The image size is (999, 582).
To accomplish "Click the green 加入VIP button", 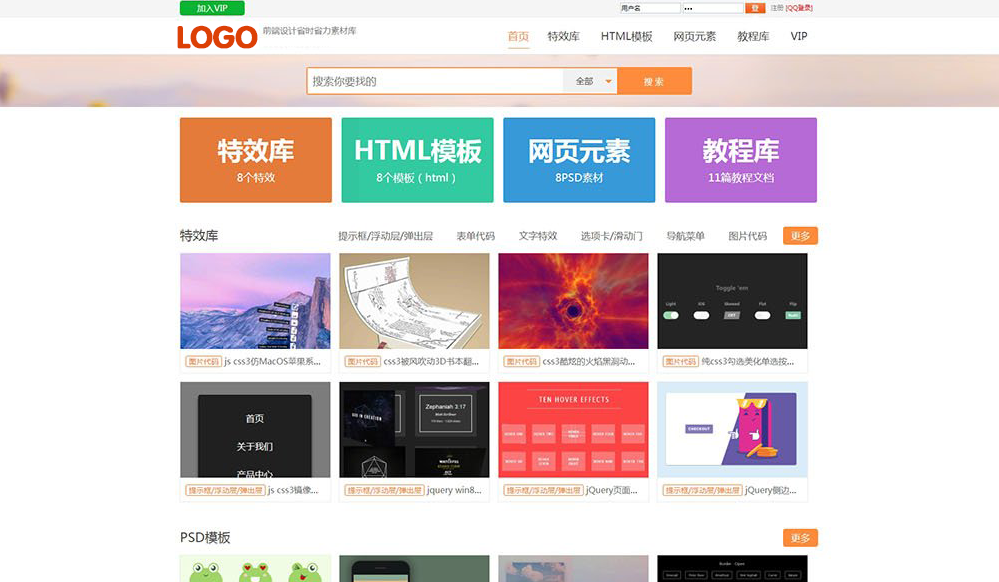I will click(212, 8).
